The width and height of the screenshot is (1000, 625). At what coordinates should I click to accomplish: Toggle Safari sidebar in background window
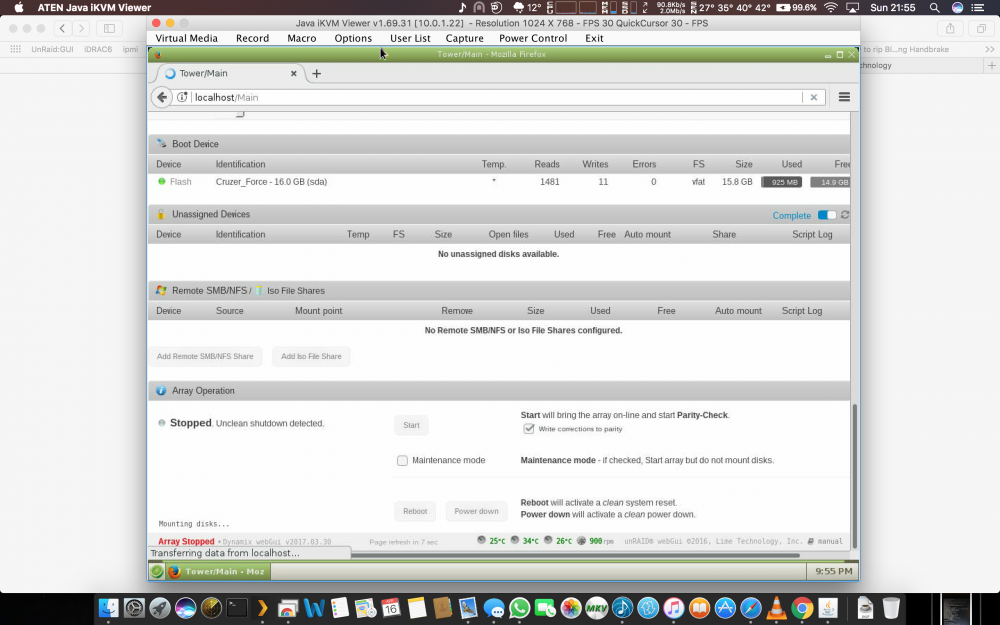109,28
